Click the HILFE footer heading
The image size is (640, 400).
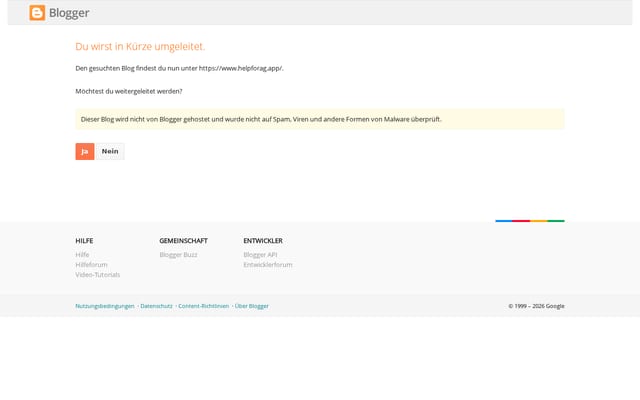click(84, 241)
